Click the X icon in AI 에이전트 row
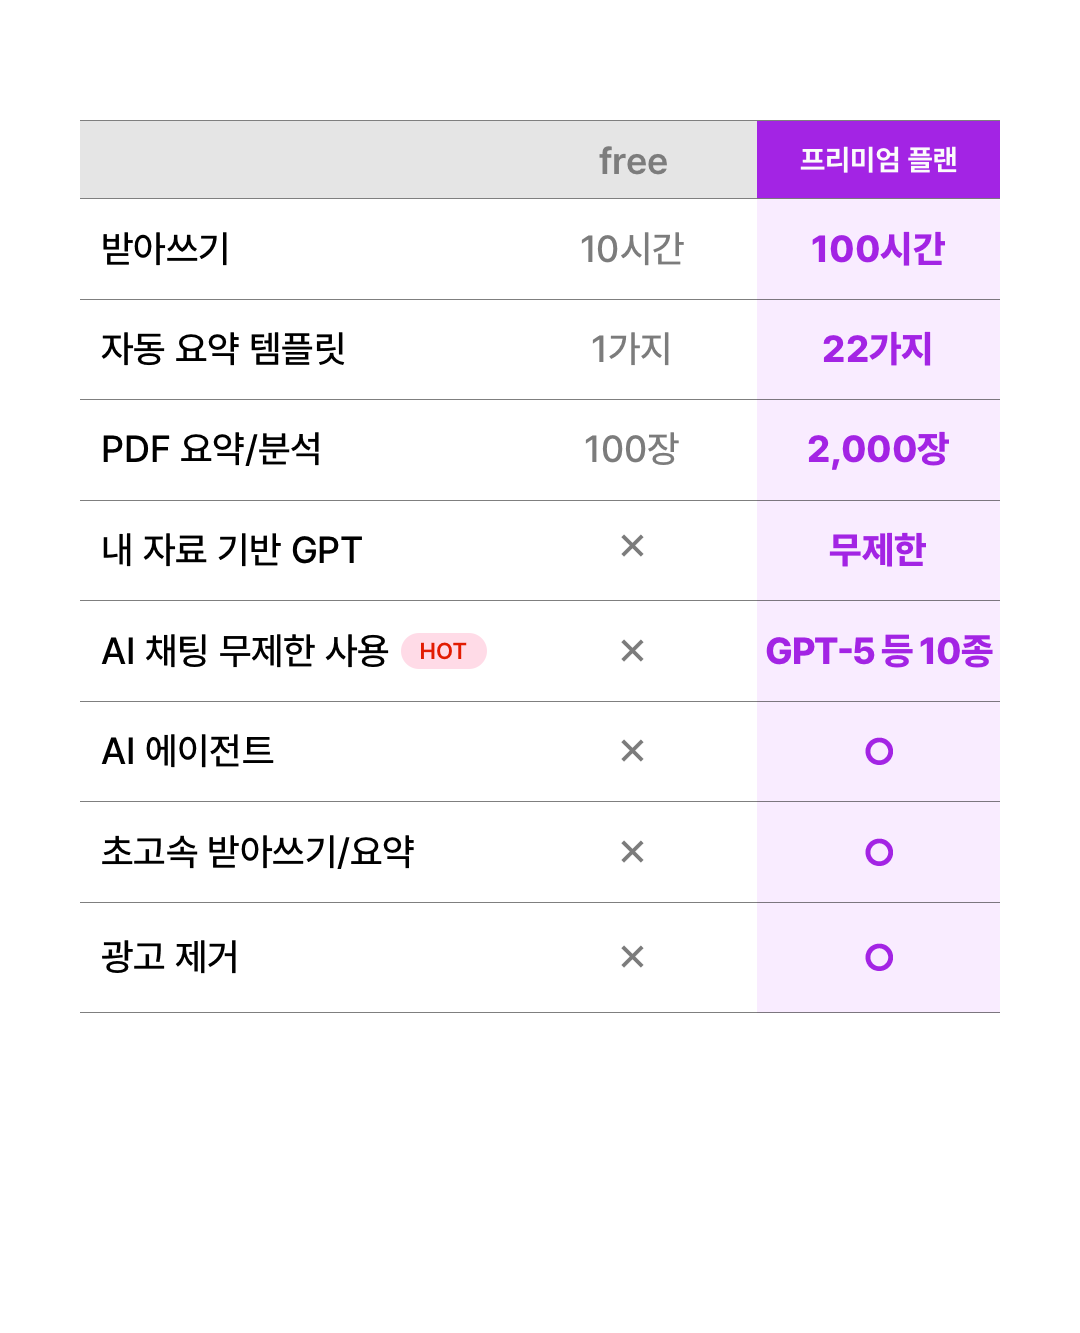The height and width of the screenshot is (1333, 1080). point(632,751)
